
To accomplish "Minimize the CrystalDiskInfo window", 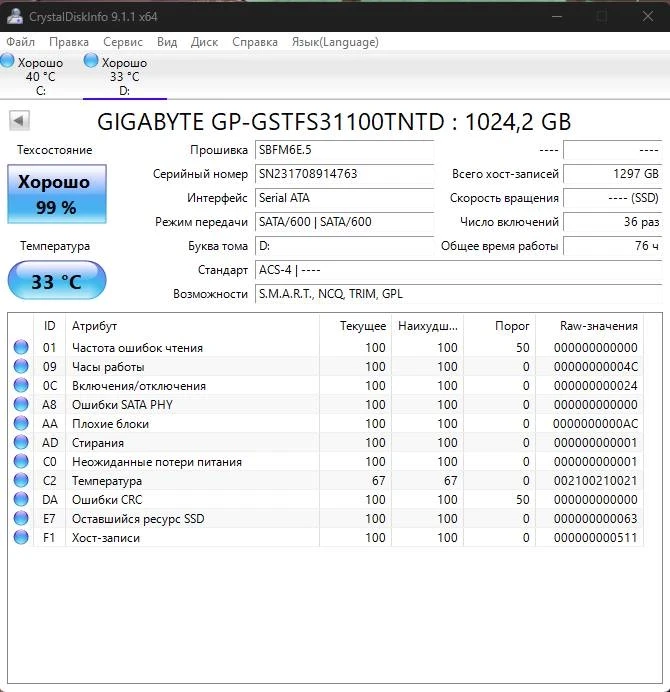I will [557, 16].
